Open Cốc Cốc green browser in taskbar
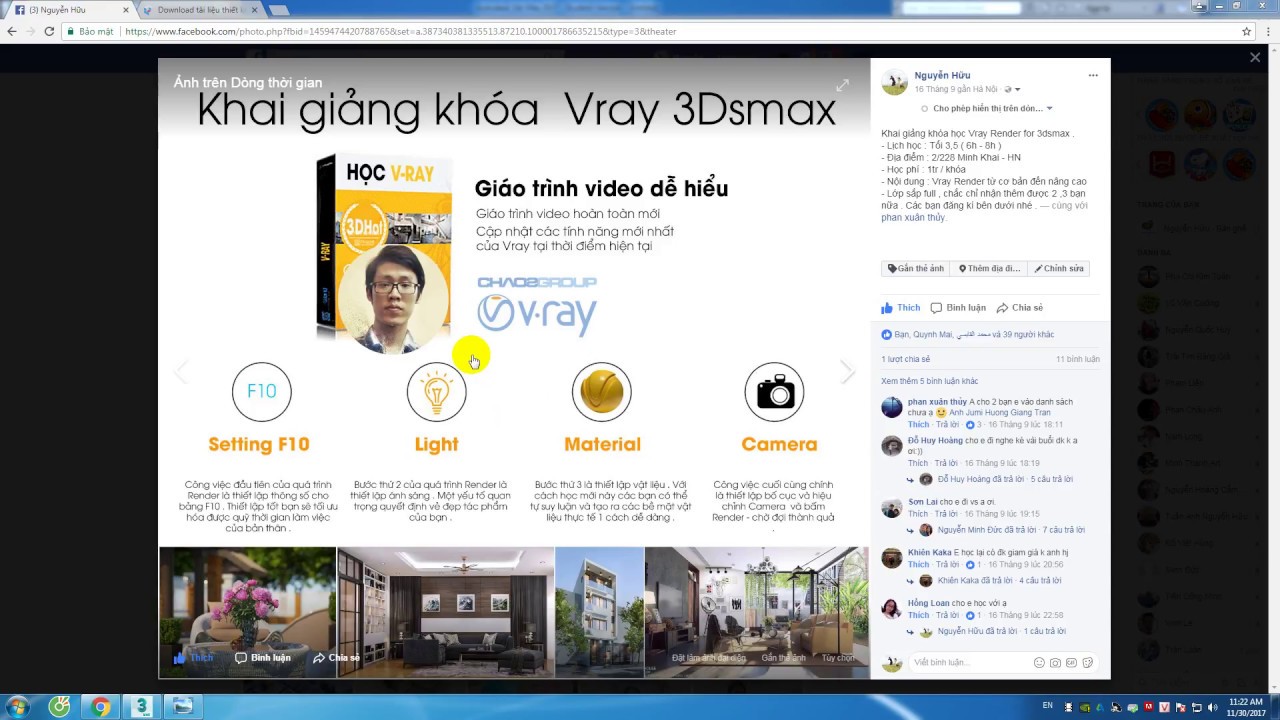This screenshot has width=1280, height=720. point(59,707)
